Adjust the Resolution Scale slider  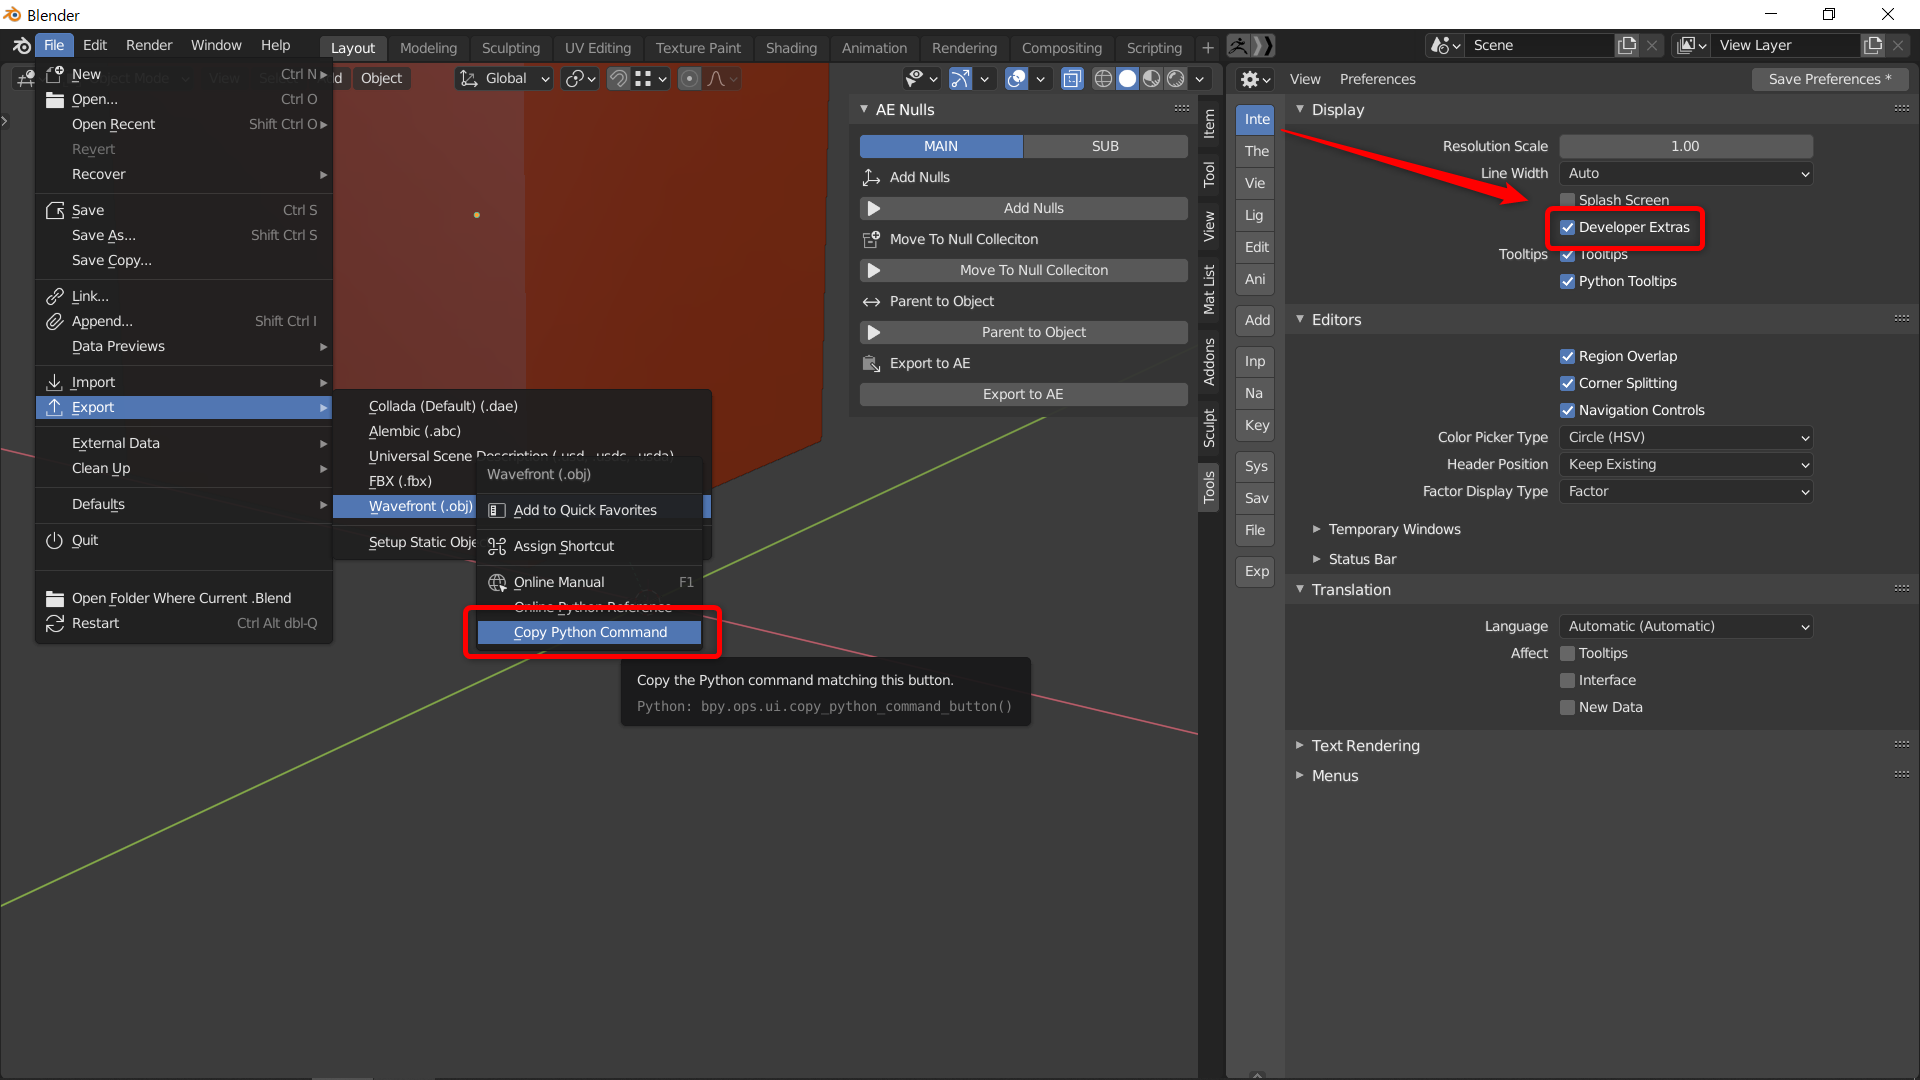click(x=1686, y=147)
